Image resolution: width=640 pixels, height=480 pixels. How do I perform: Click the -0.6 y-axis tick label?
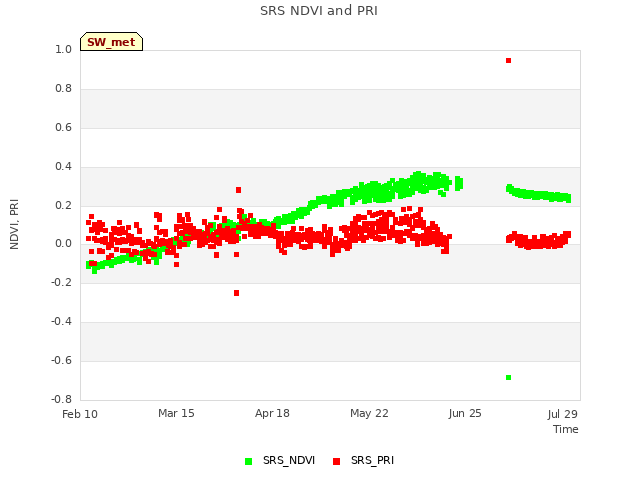click(61, 360)
